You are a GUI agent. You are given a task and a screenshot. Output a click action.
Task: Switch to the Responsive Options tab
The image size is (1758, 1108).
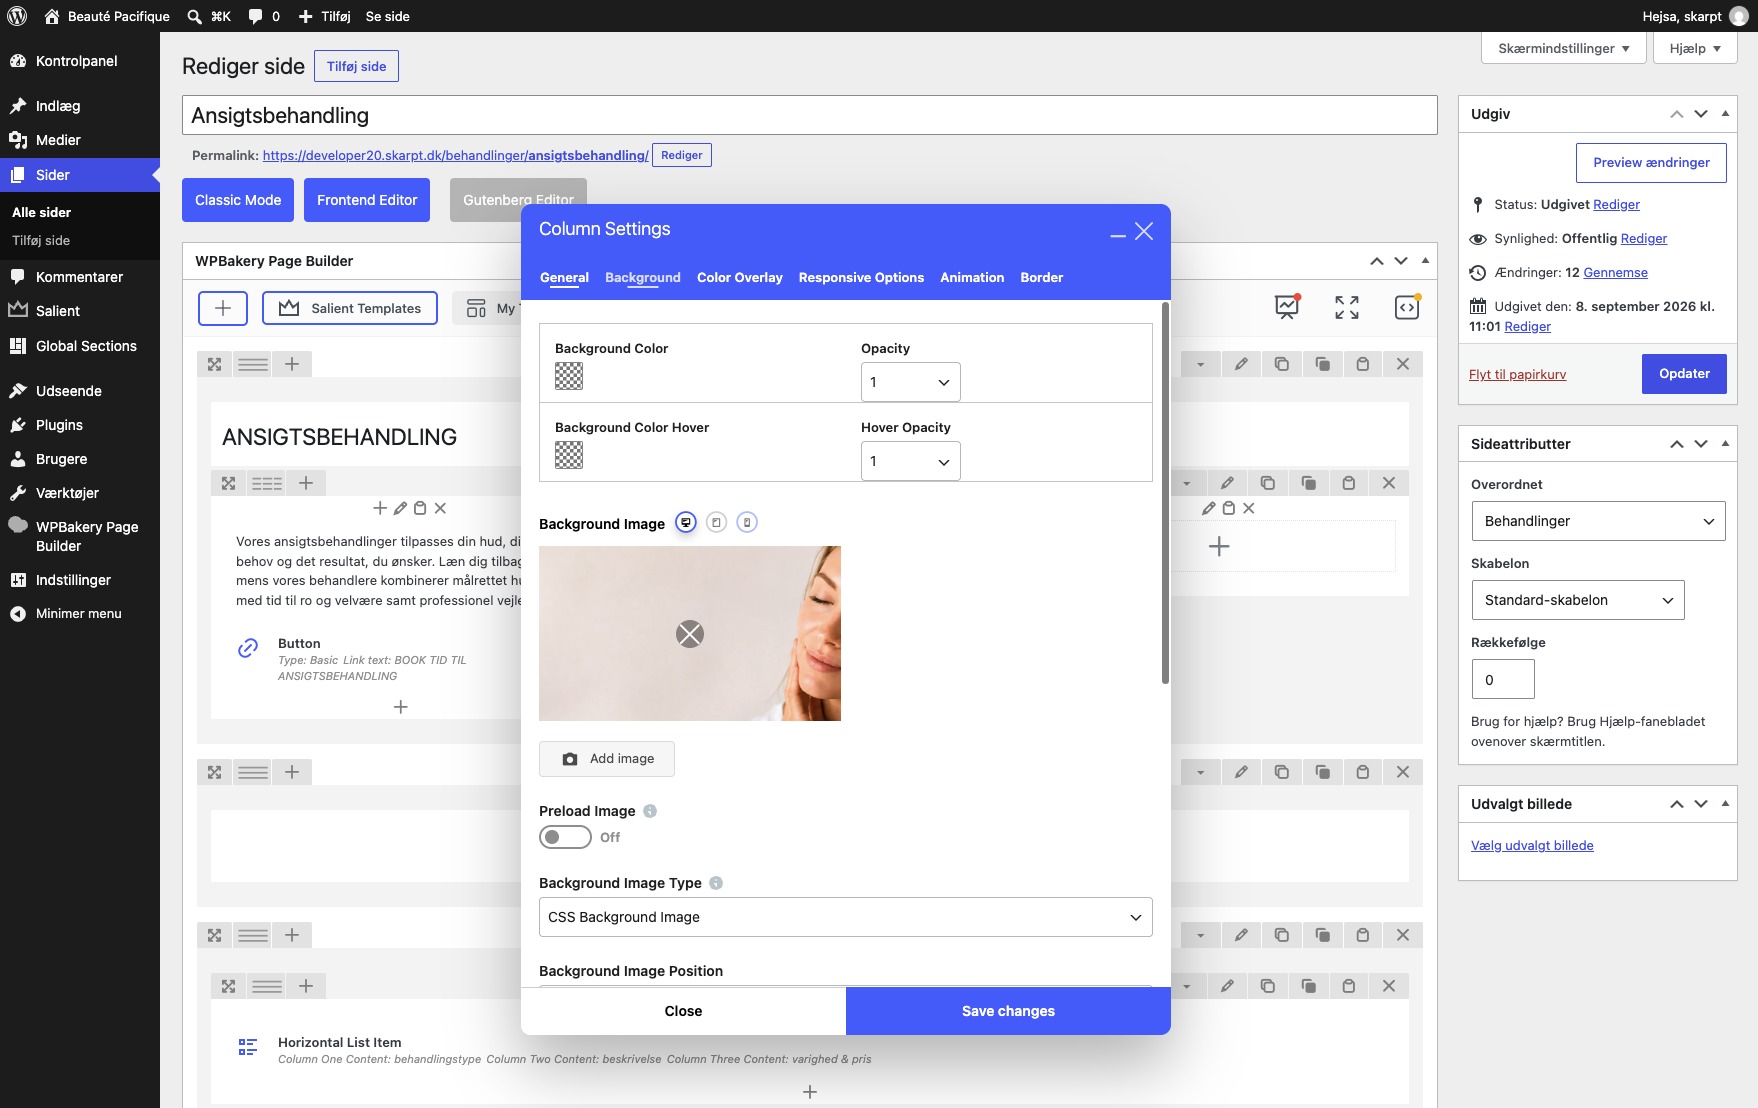[x=861, y=278]
